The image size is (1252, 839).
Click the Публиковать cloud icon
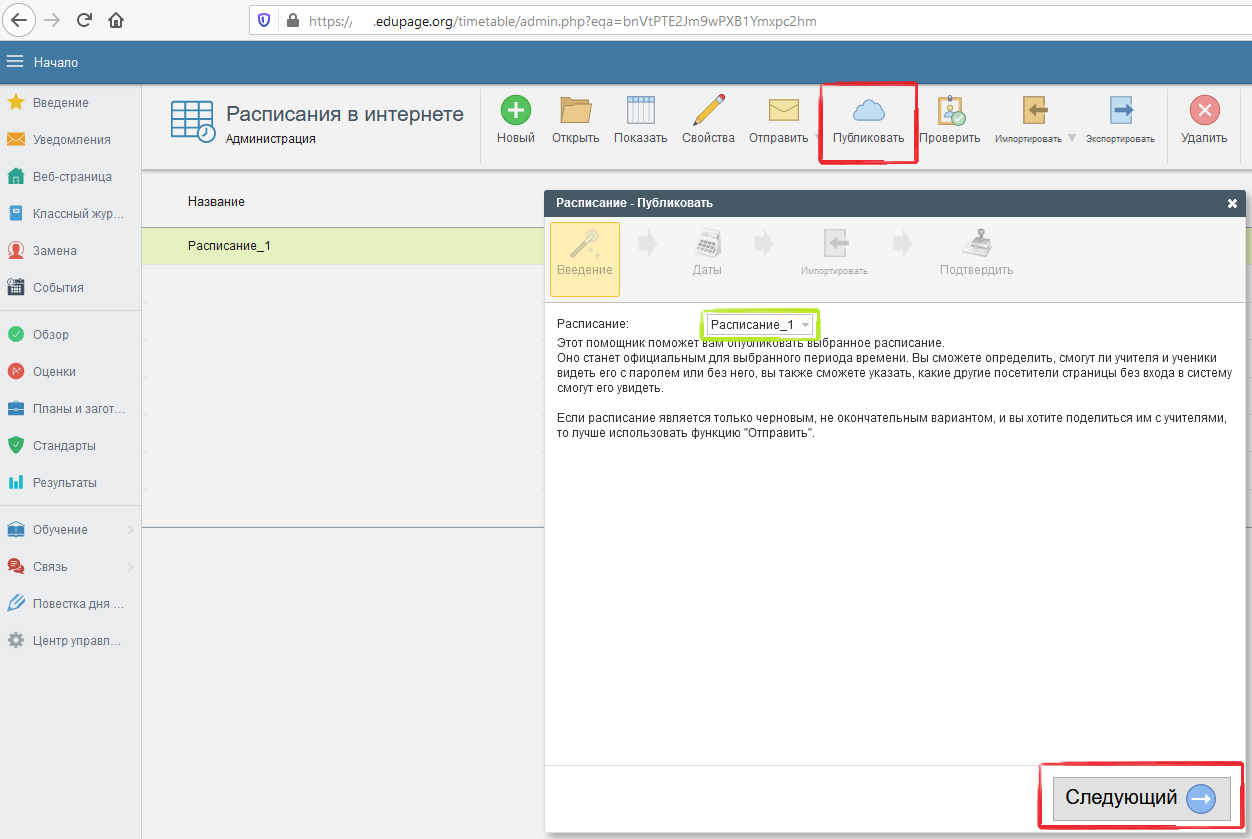coord(868,111)
